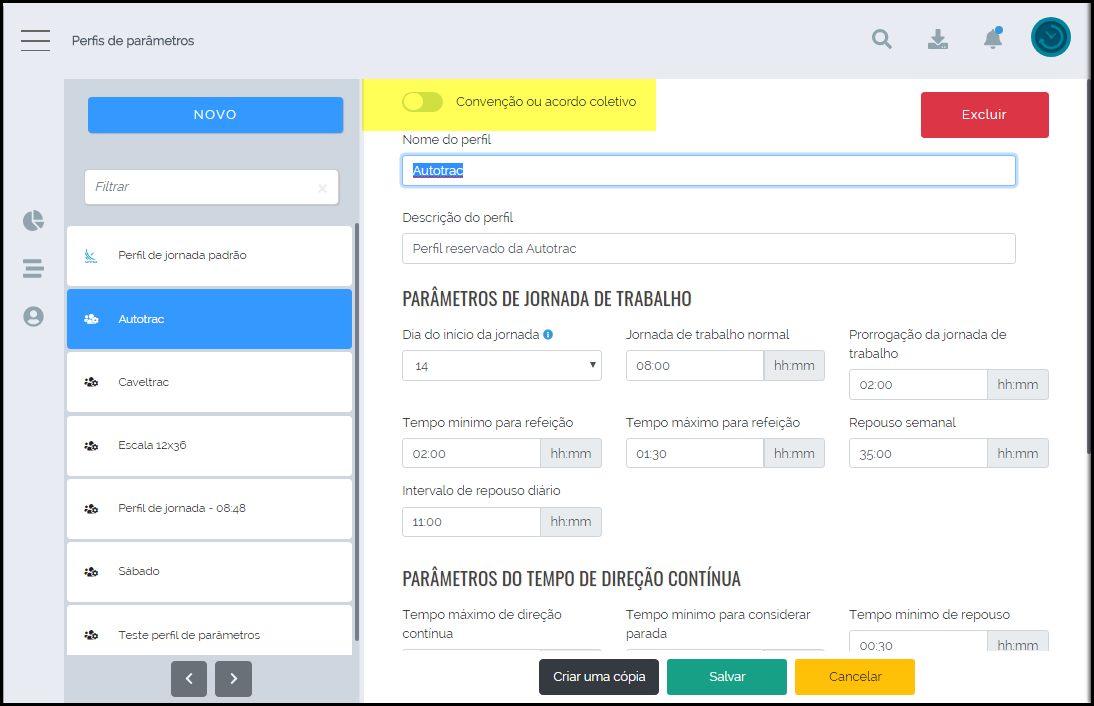The height and width of the screenshot is (706, 1094).
Task: Click the Cancelar button
Action: 855,677
